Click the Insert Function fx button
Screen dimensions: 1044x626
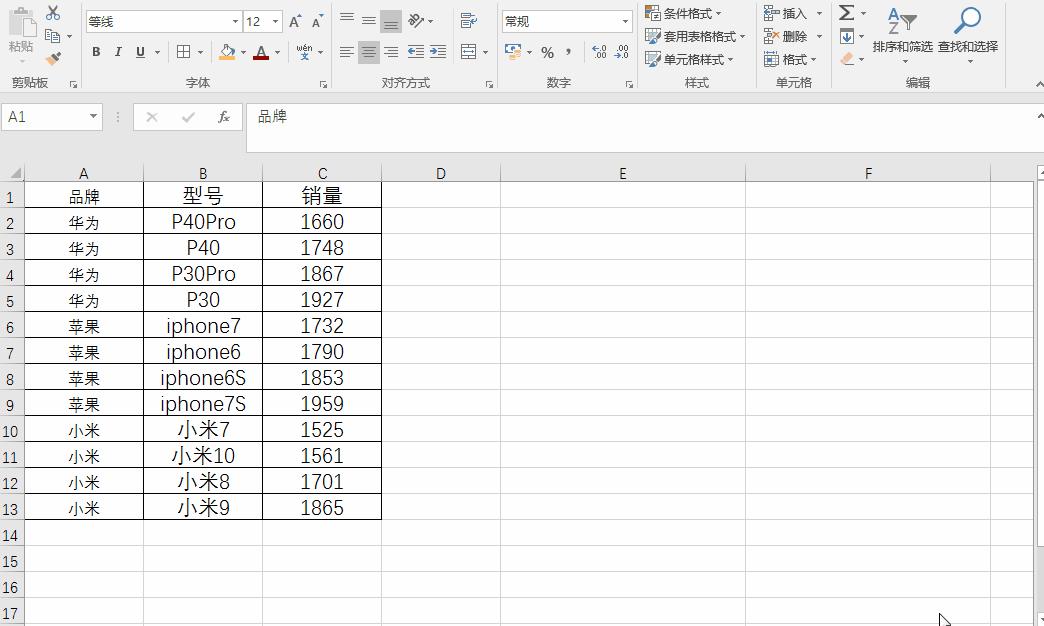pyautogui.click(x=224, y=116)
